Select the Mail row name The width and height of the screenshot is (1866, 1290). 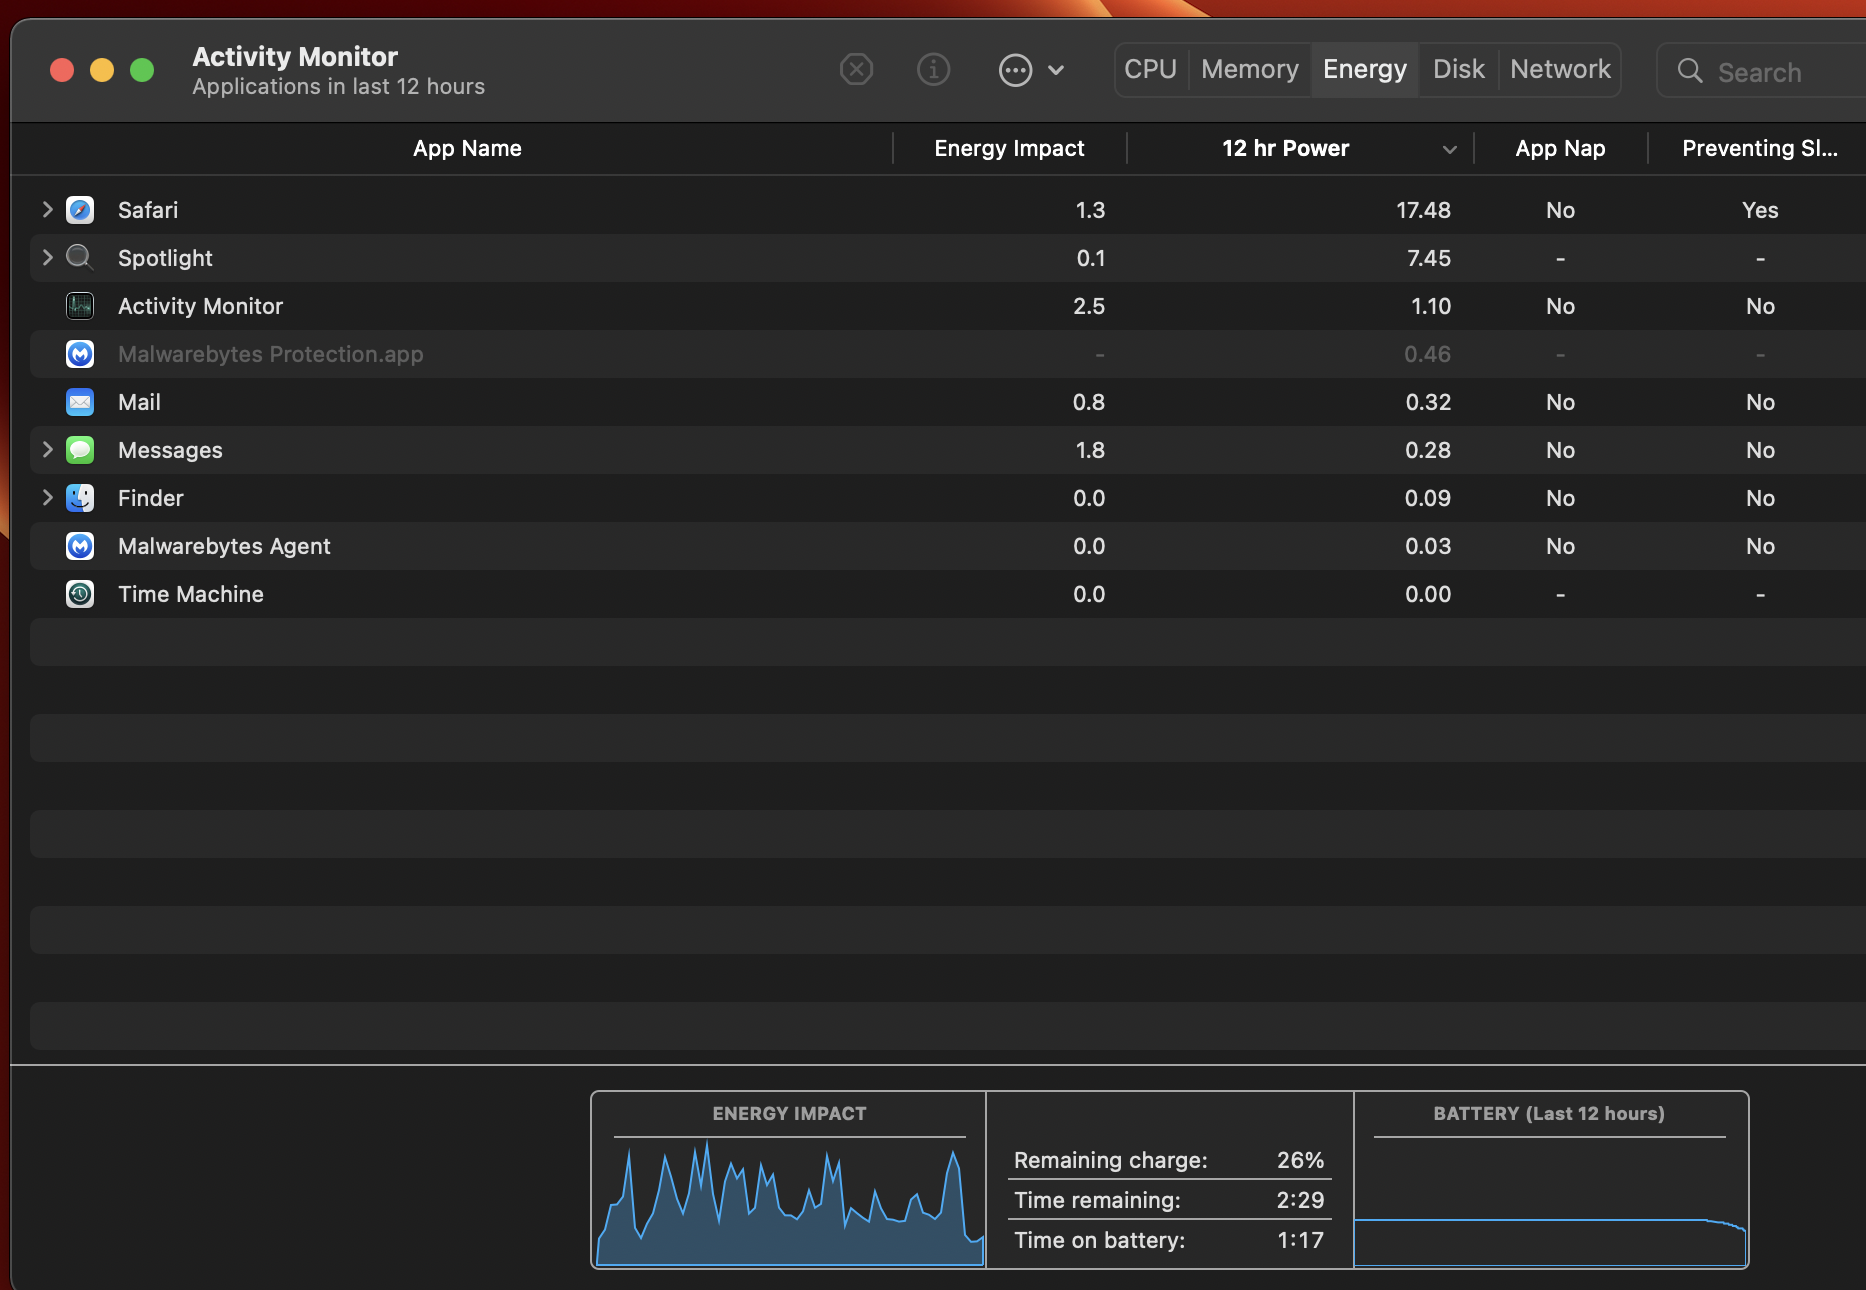click(x=139, y=402)
